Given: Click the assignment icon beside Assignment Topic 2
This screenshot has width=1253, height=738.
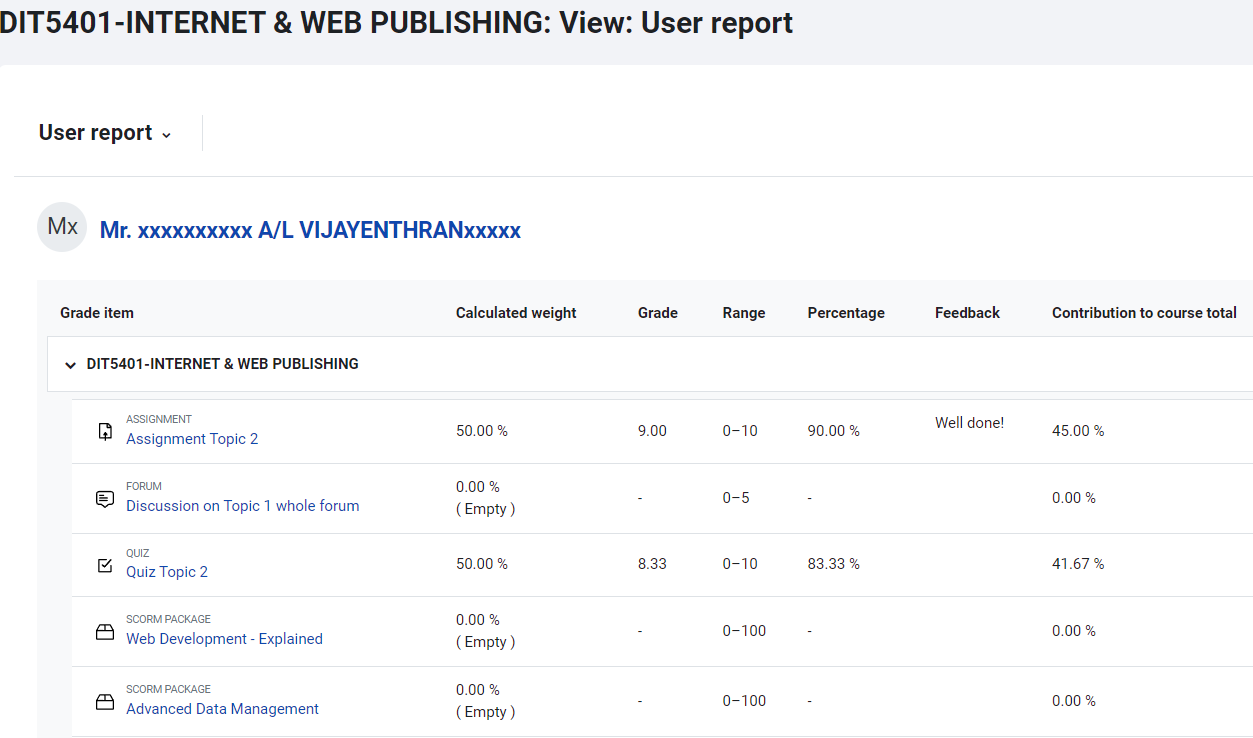Looking at the screenshot, I should 105,431.
